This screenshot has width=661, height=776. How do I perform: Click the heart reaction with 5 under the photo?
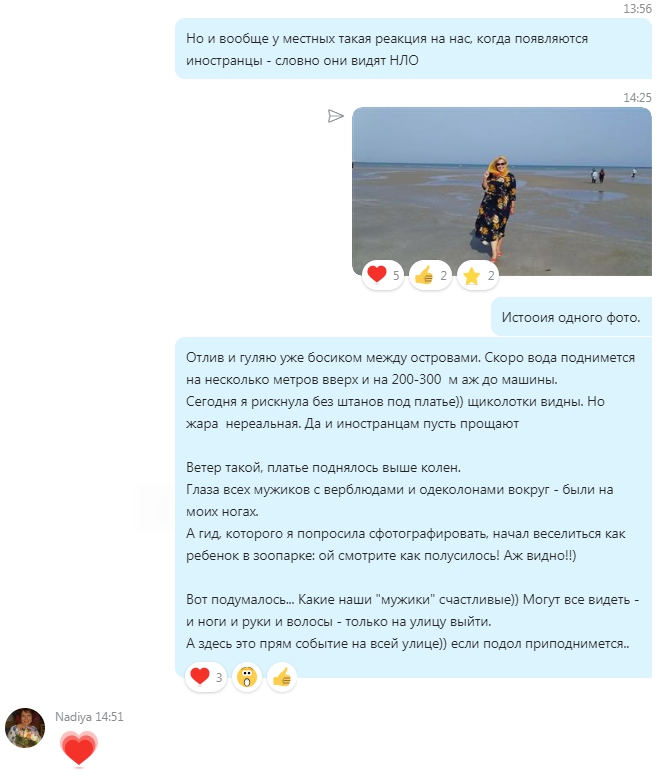pyautogui.click(x=383, y=275)
